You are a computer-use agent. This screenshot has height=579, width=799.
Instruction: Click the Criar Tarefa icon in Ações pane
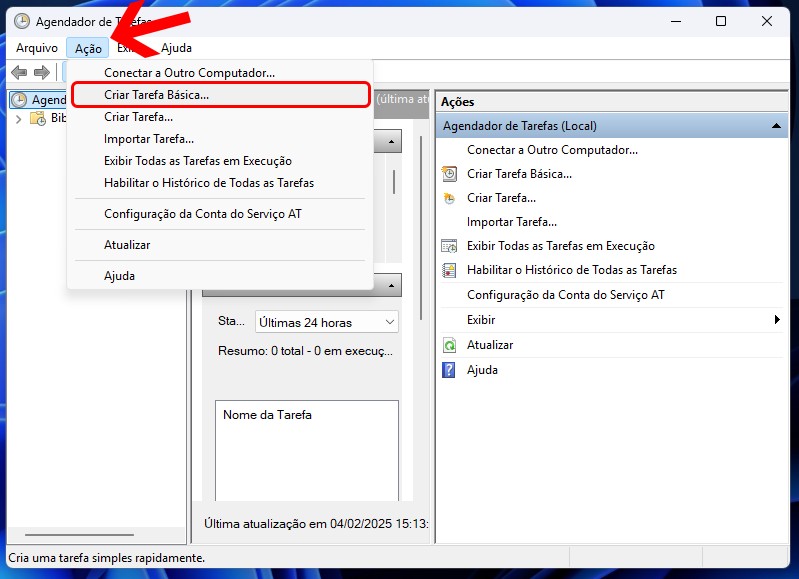[x=449, y=198]
